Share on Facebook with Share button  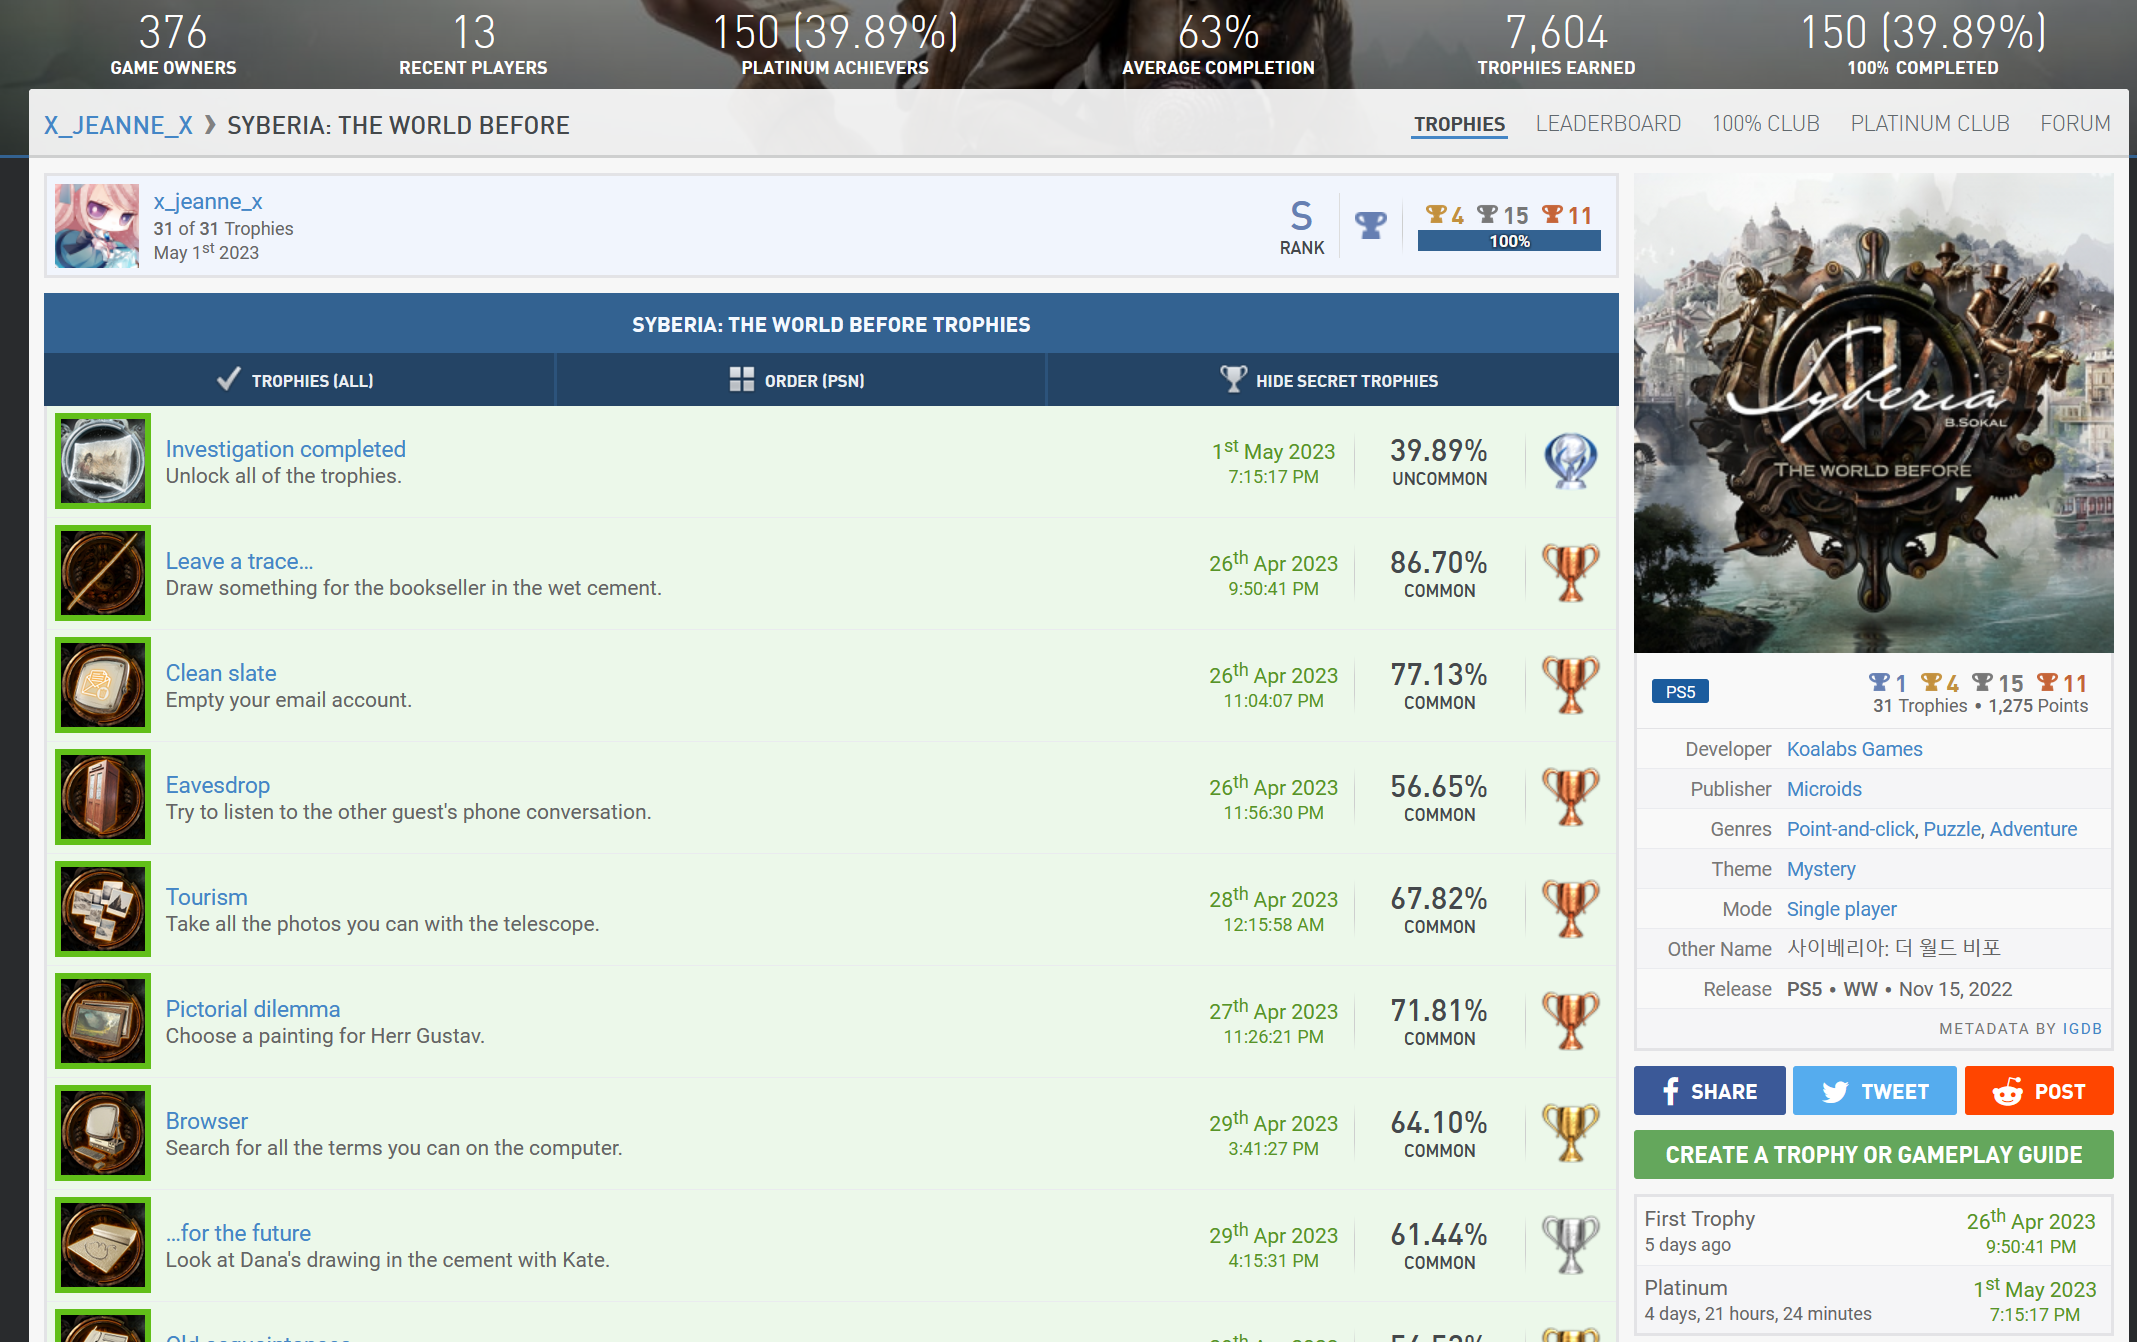(x=1709, y=1091)
